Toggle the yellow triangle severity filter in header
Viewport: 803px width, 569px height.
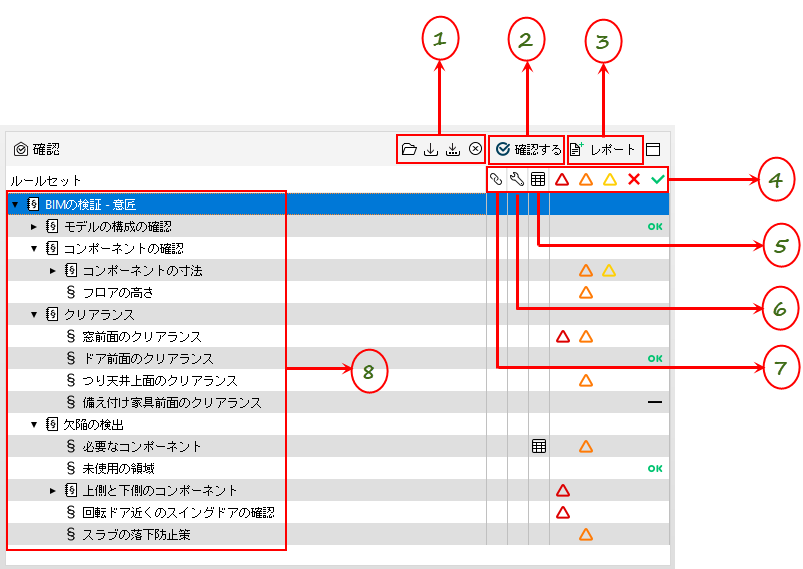(x=610, y=179)
